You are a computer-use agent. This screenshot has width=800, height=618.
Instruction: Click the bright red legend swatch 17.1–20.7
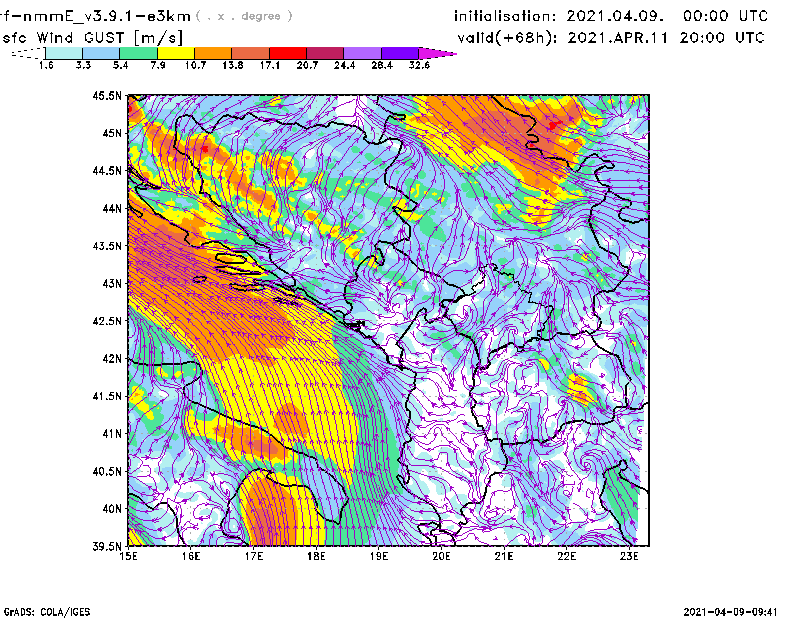coord(288,53)
